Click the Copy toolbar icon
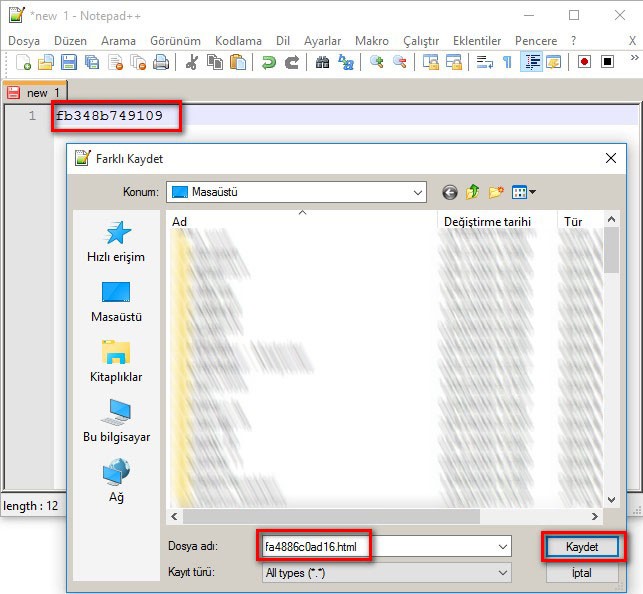 tap(215, 62)
